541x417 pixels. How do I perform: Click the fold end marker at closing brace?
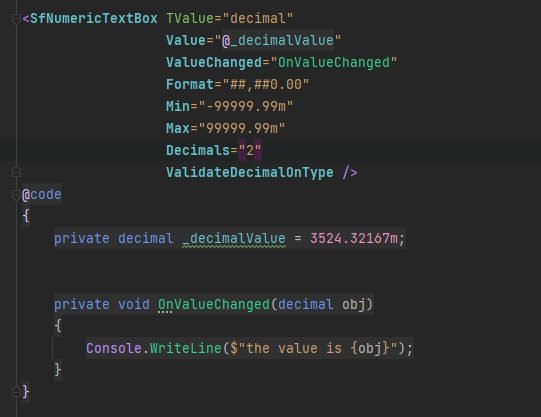tap(16, 392)
